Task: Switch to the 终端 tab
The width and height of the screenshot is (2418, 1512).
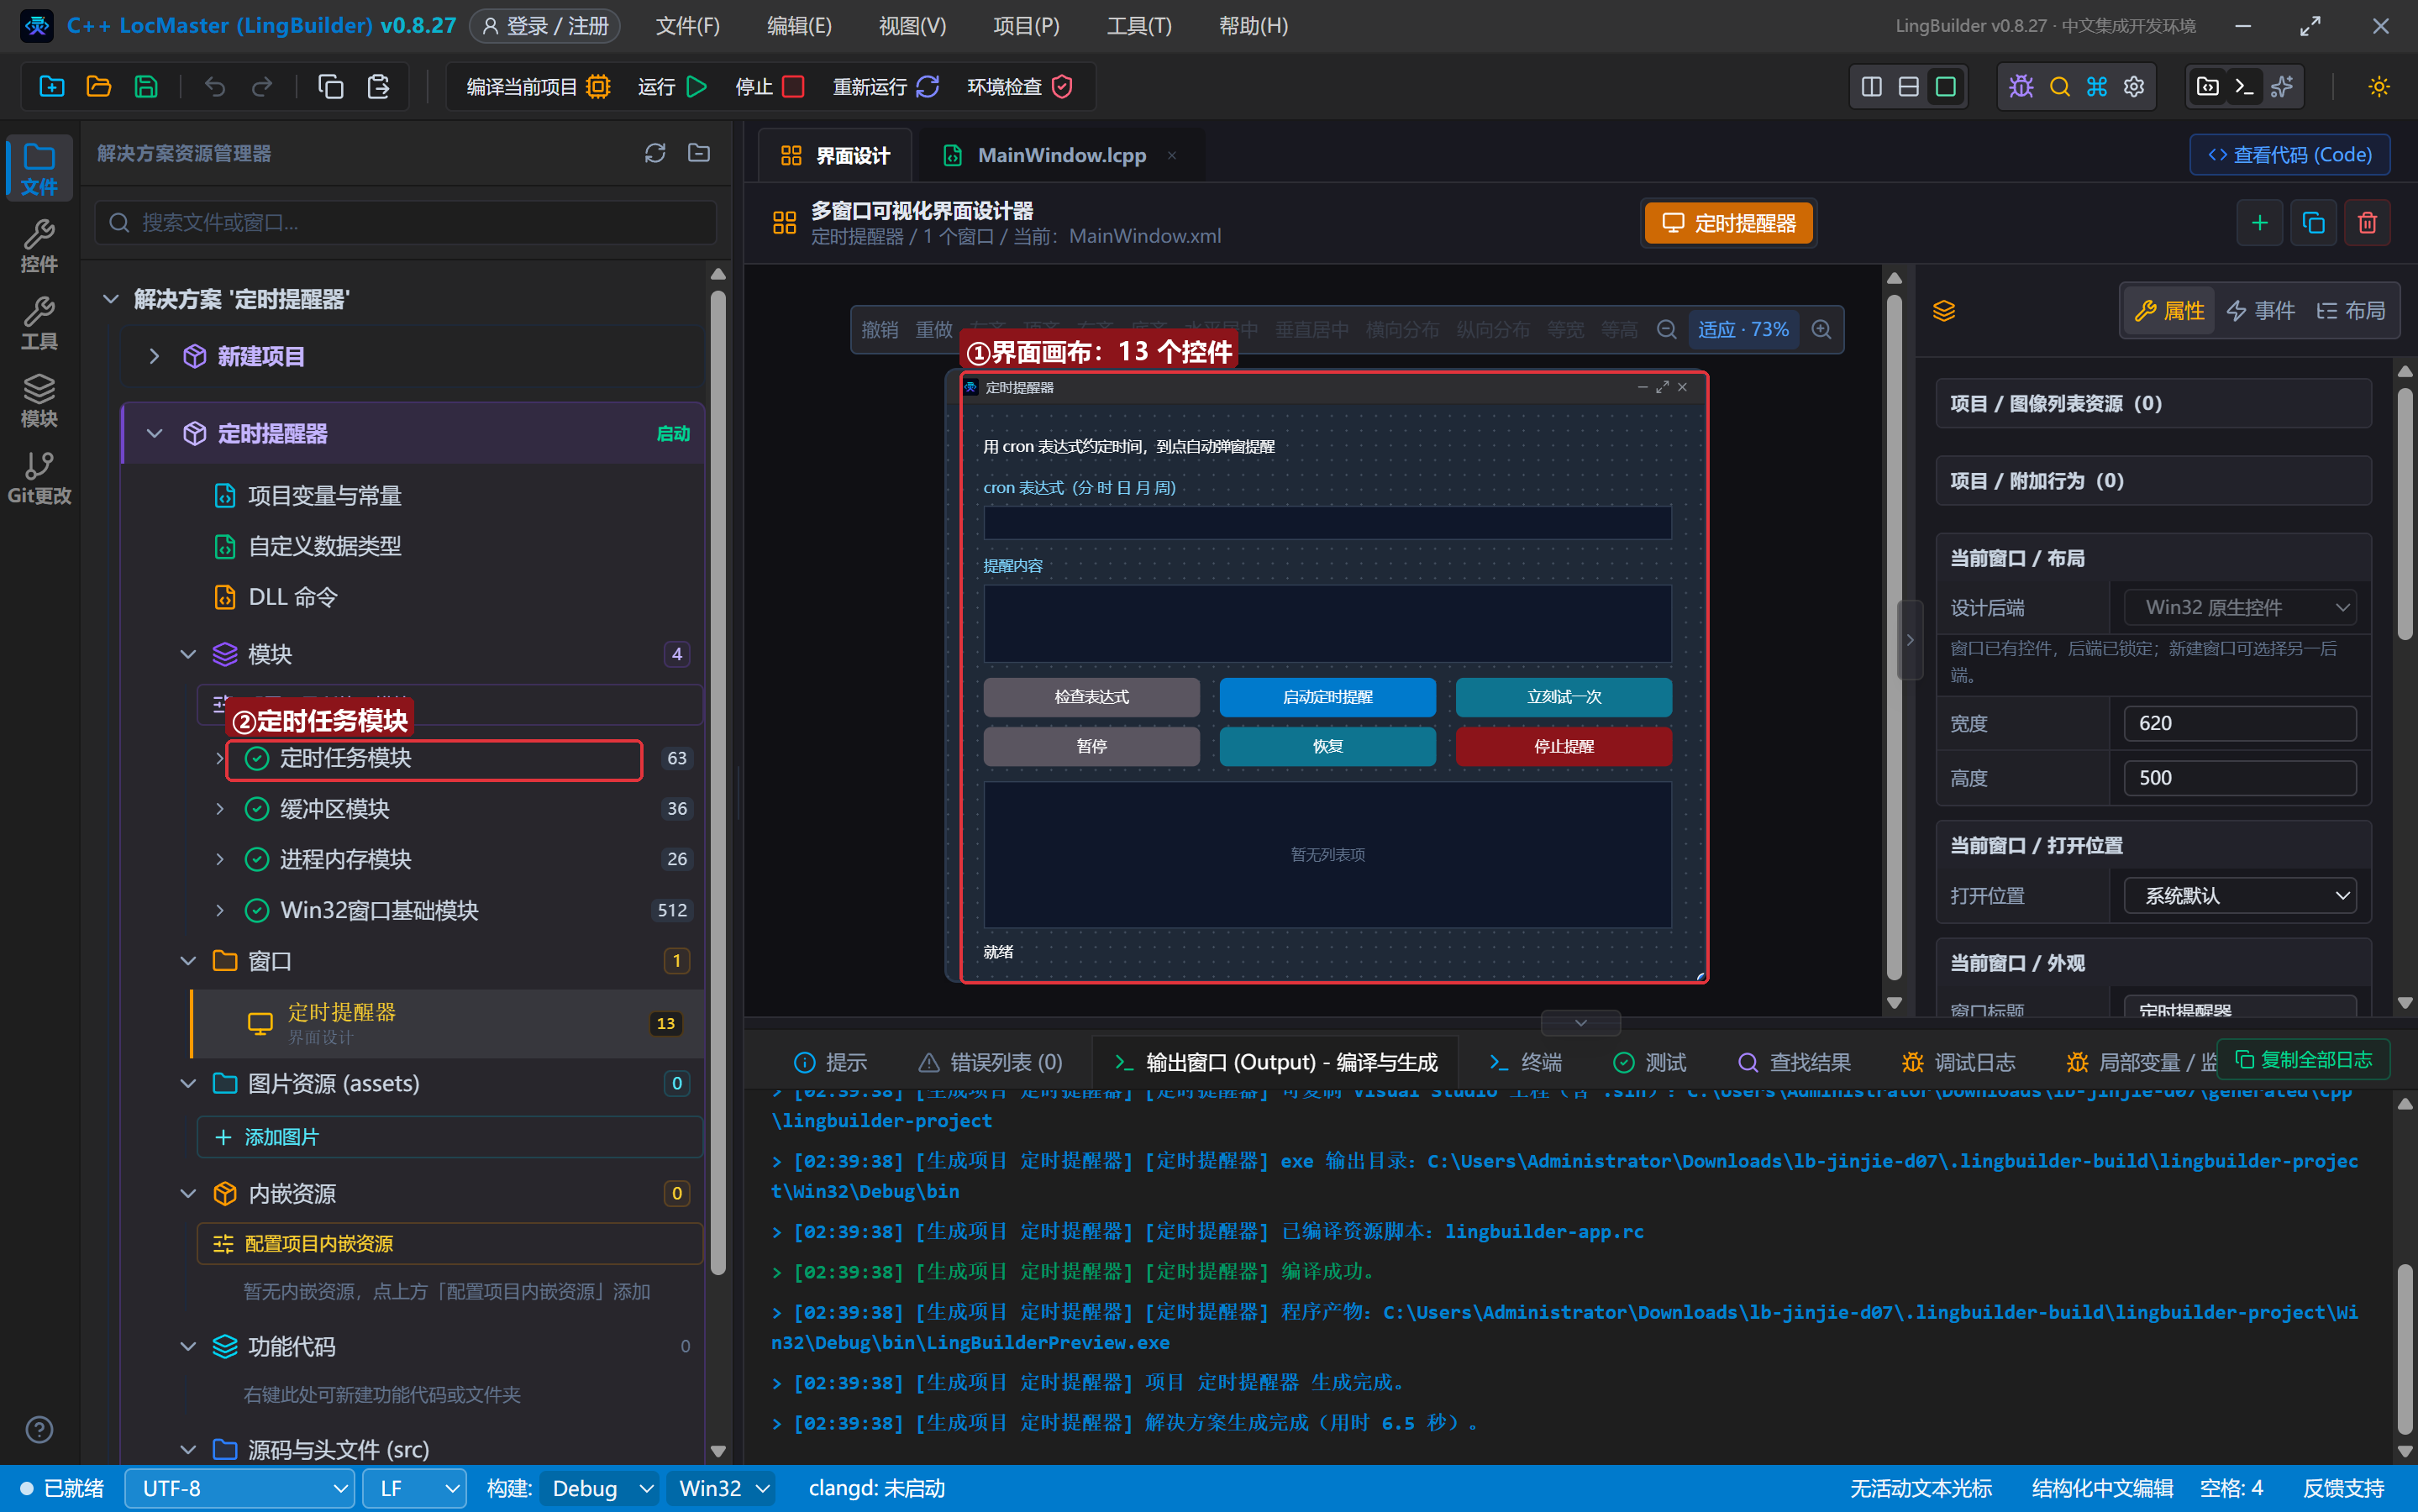Action: [1525, 1062]
